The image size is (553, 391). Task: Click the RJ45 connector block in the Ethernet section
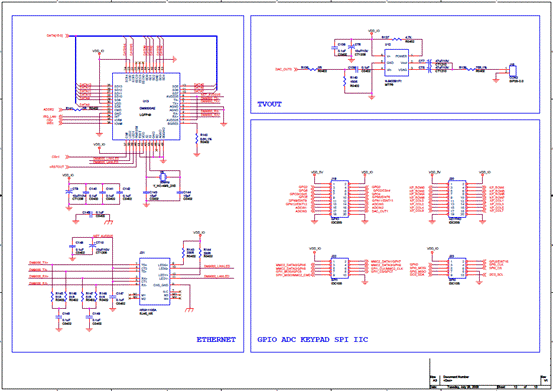[155, 281]
